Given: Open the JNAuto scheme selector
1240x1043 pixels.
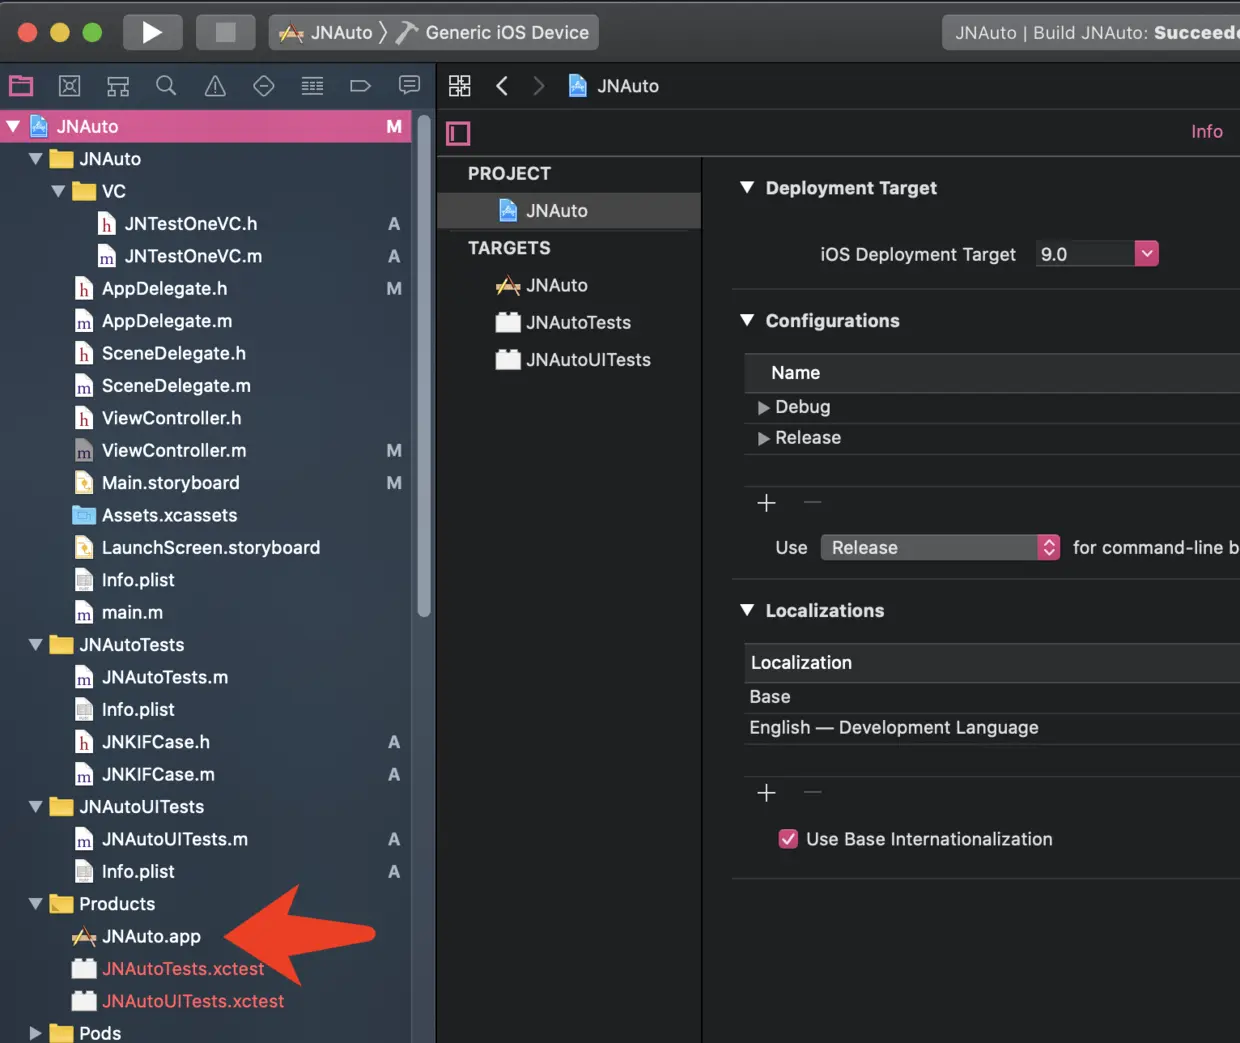Looking at the screenshot, I should [x=326, y=32].
